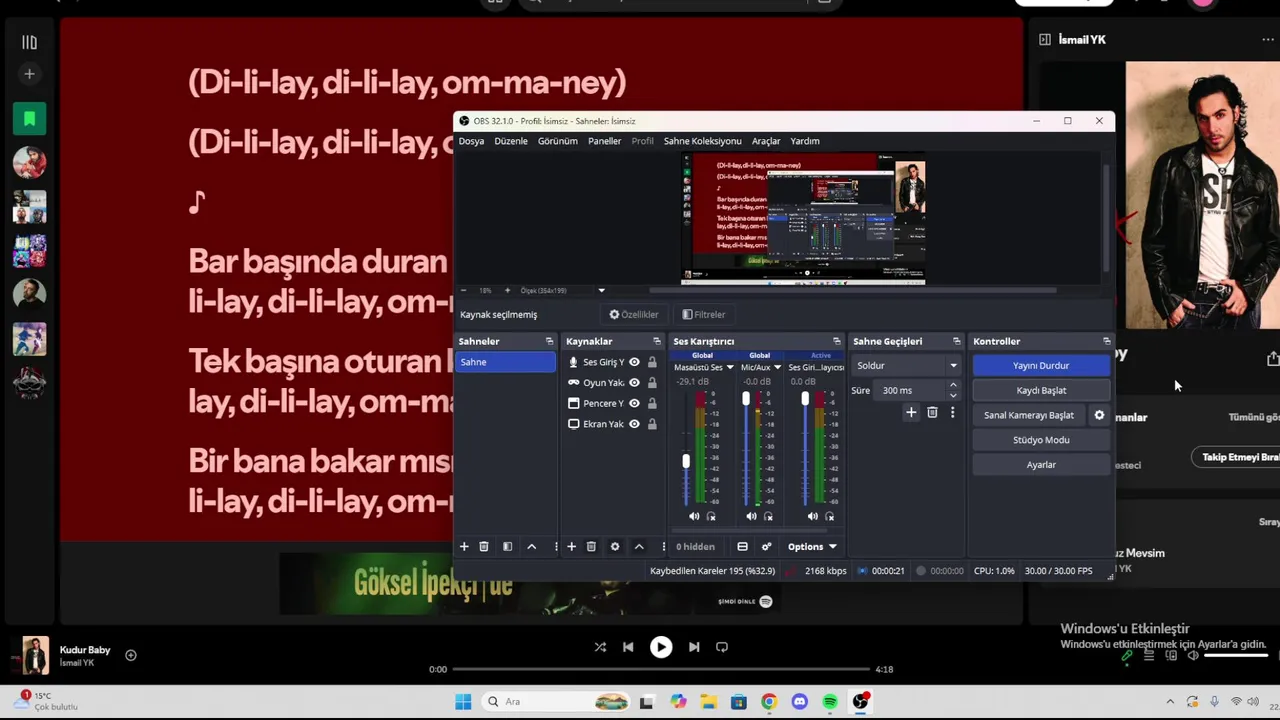Toggle mixer layout icon in Ses Karıştırıcı toolbar
The height and width of the screenshot is (720, 1280).
coord(742,546)
